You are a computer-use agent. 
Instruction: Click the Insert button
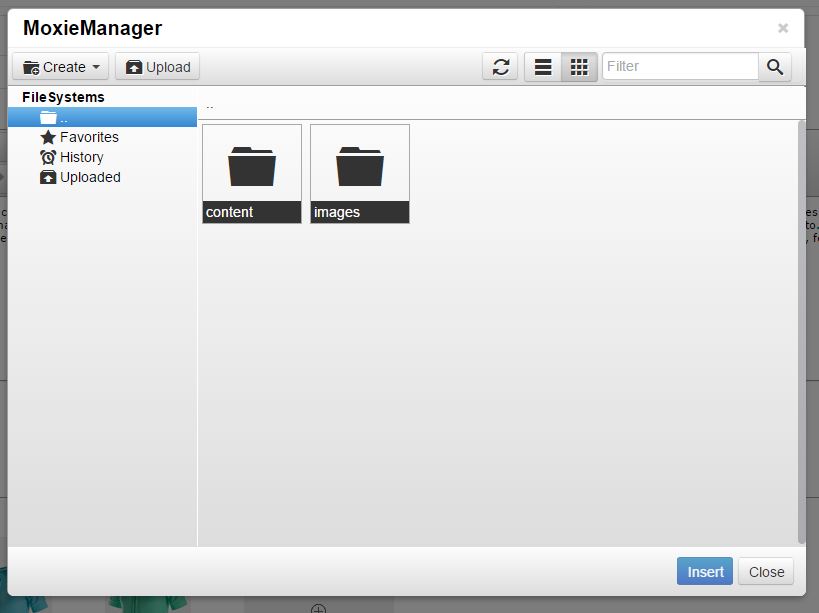coord(705,571)
